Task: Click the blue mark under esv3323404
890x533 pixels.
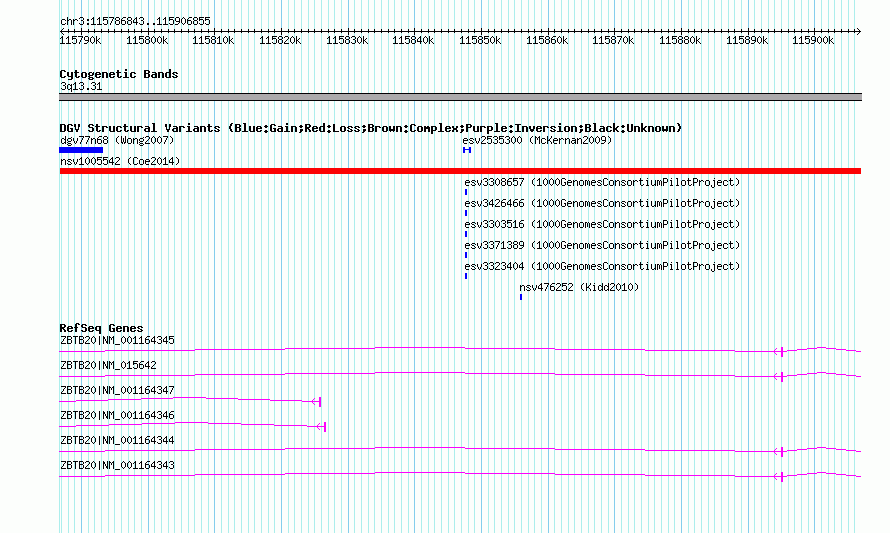Action: pyautogui.click(x=466, y=276)
